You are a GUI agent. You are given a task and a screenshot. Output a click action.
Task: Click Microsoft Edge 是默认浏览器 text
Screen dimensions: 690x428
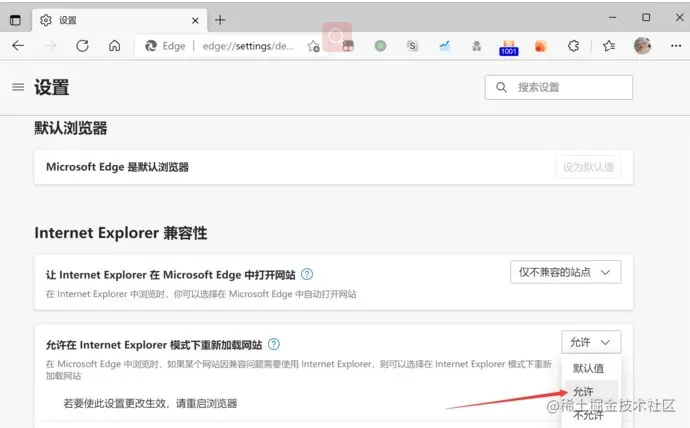tap(117, 167)
